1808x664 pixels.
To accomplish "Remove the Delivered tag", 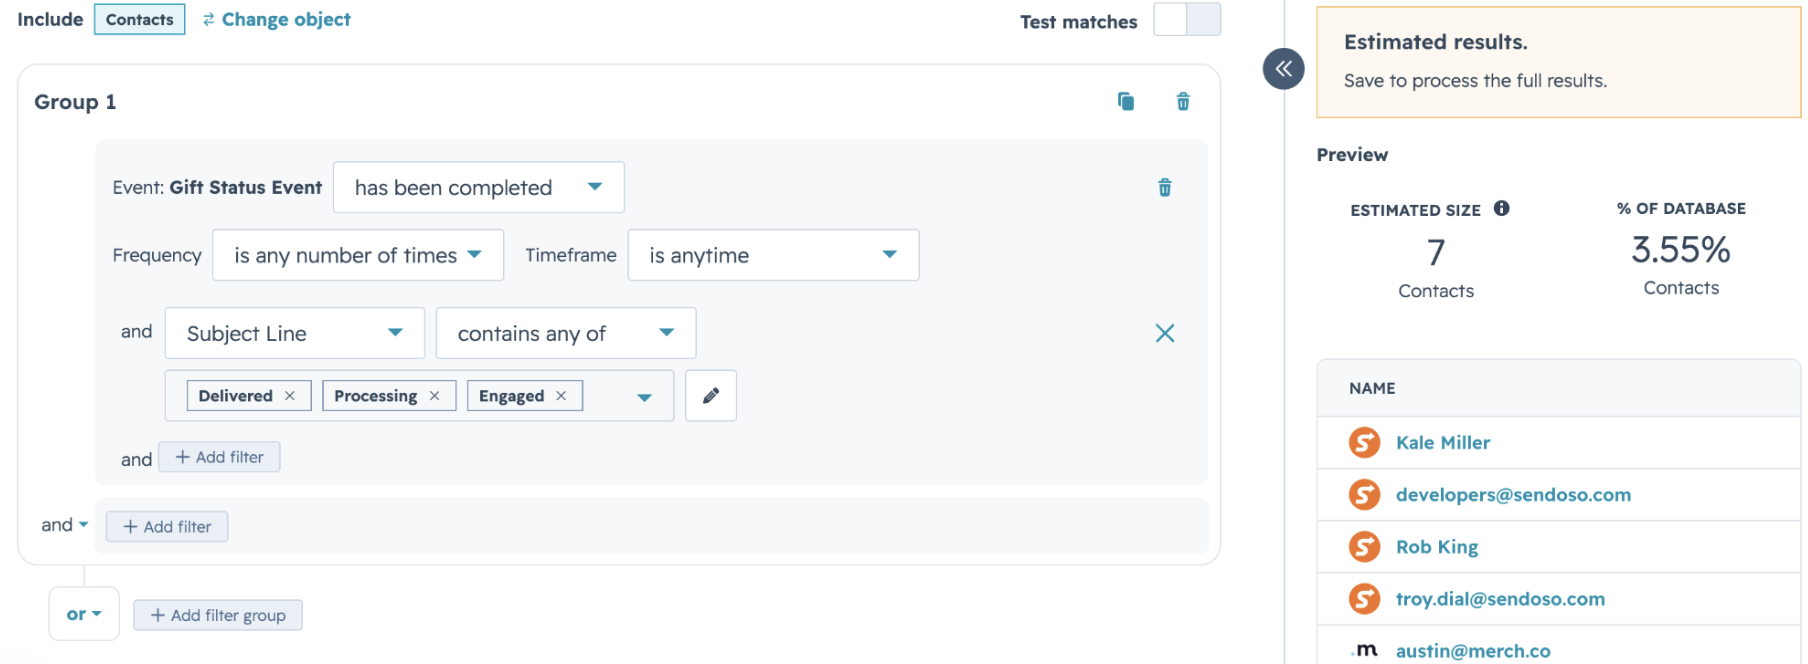I will click(290, 396).
